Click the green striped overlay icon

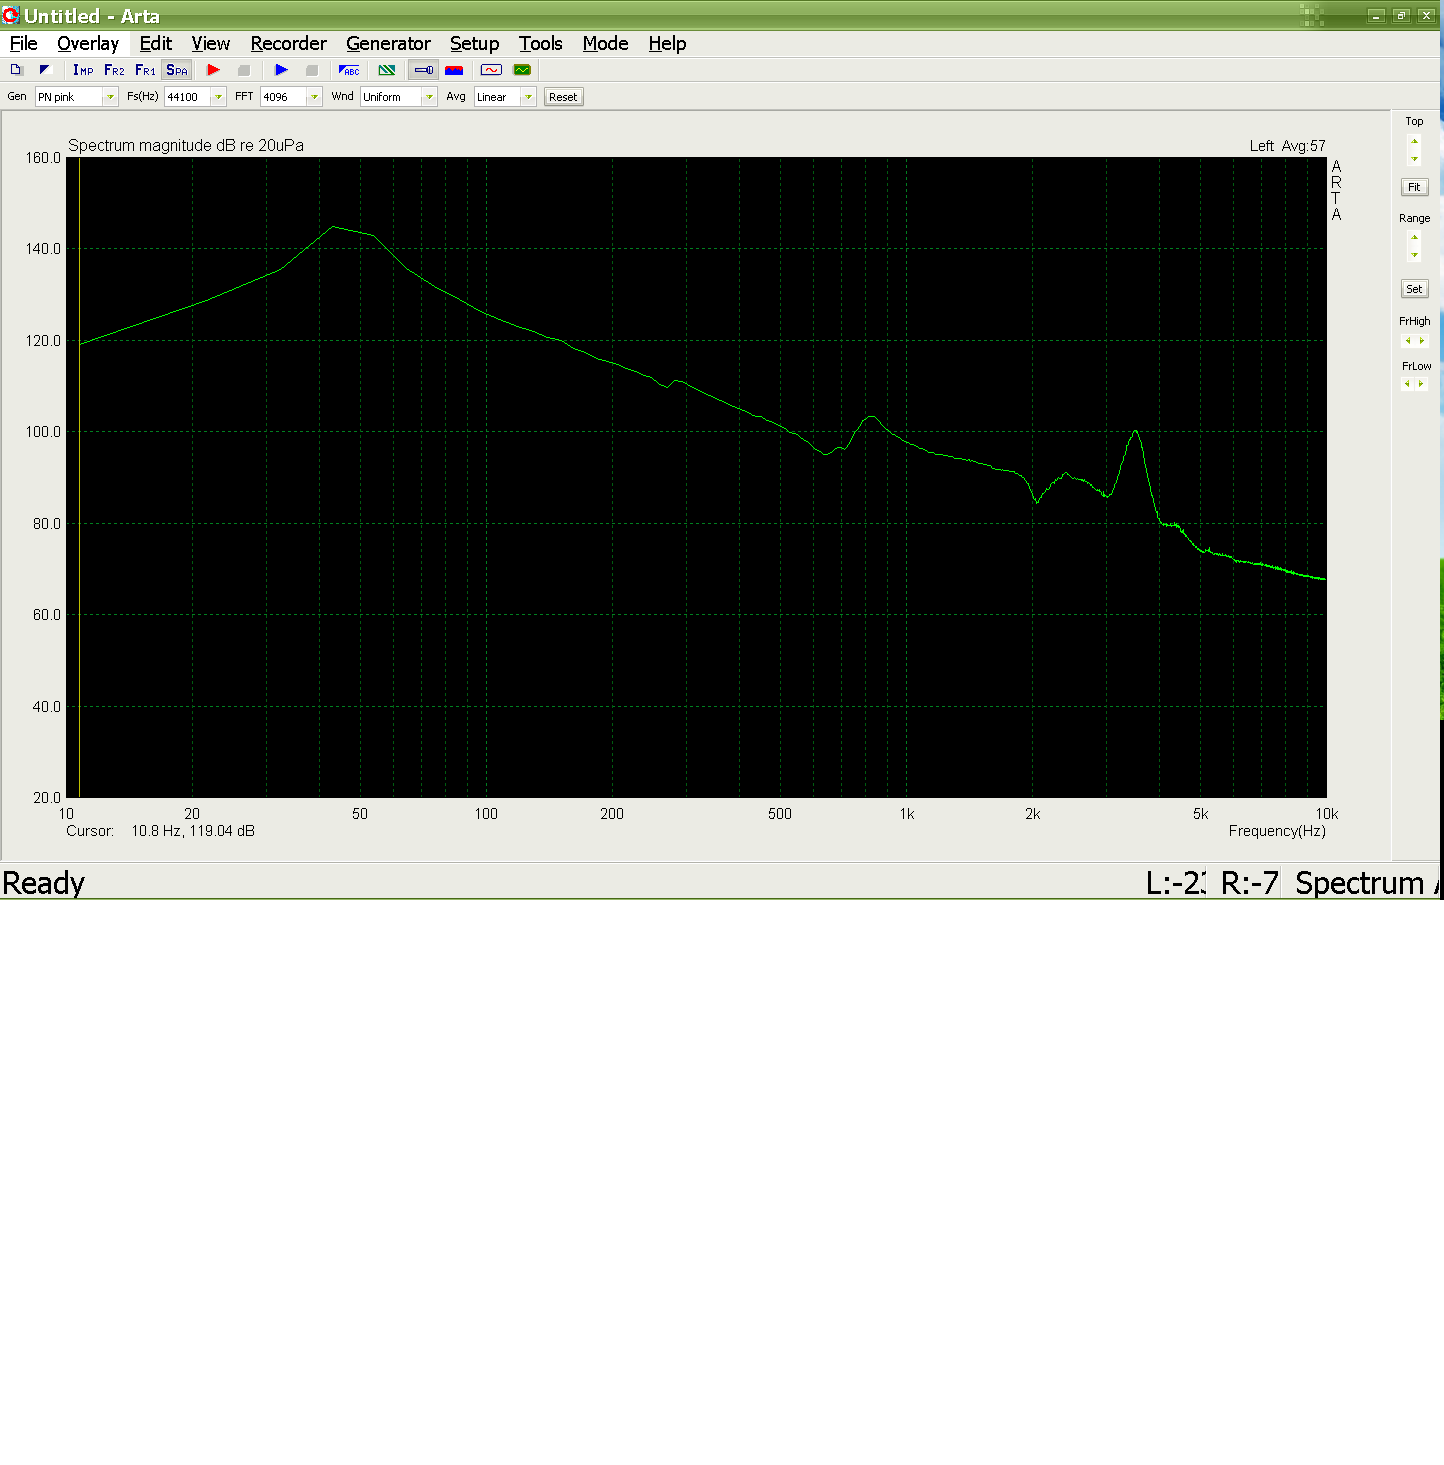pos(387,70)
